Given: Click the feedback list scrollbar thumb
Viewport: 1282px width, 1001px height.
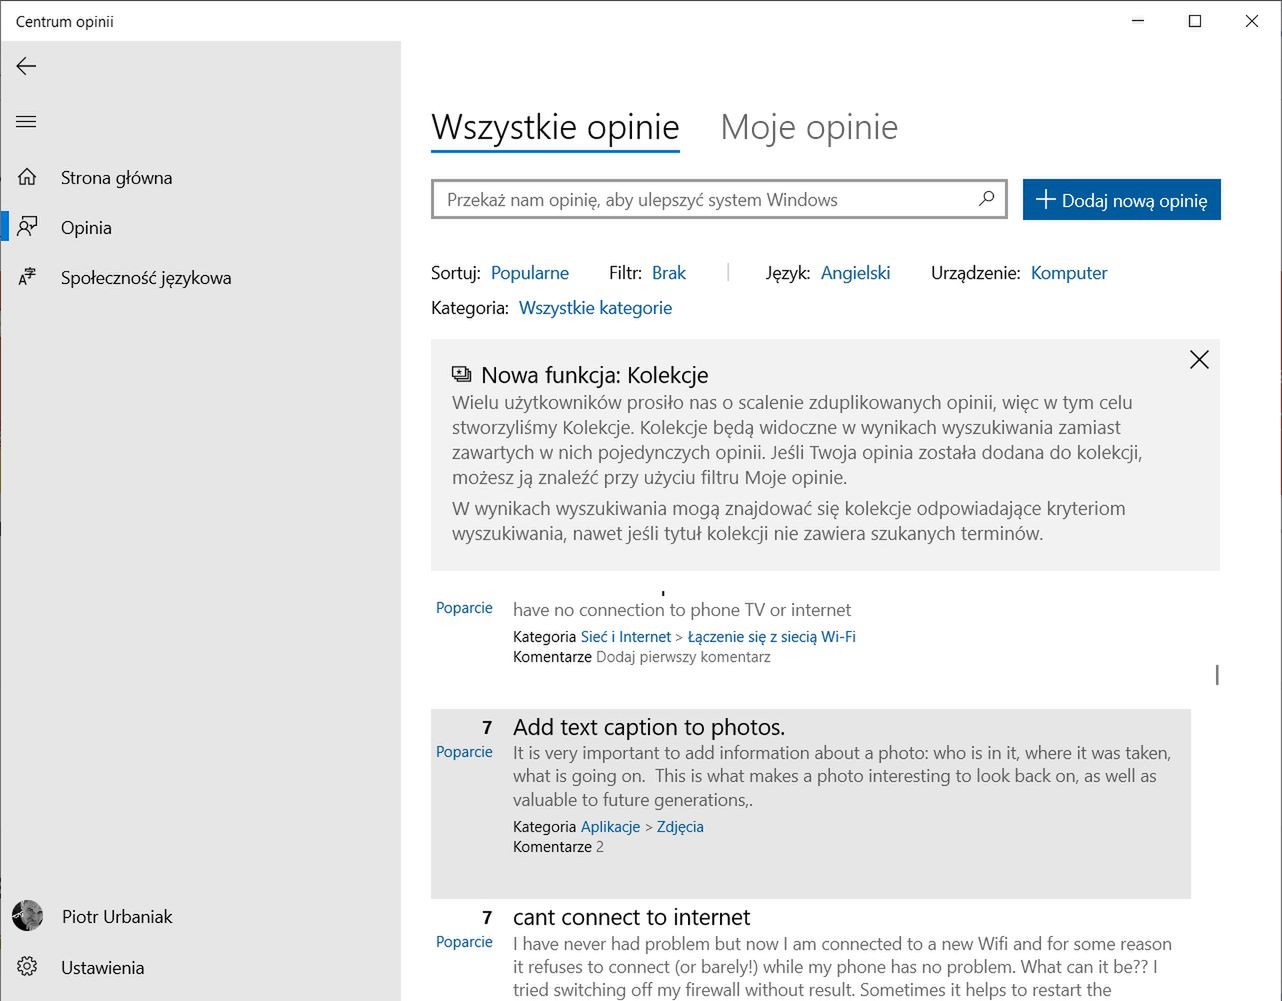Looking at the screenshot, I should pos(1217,675).
